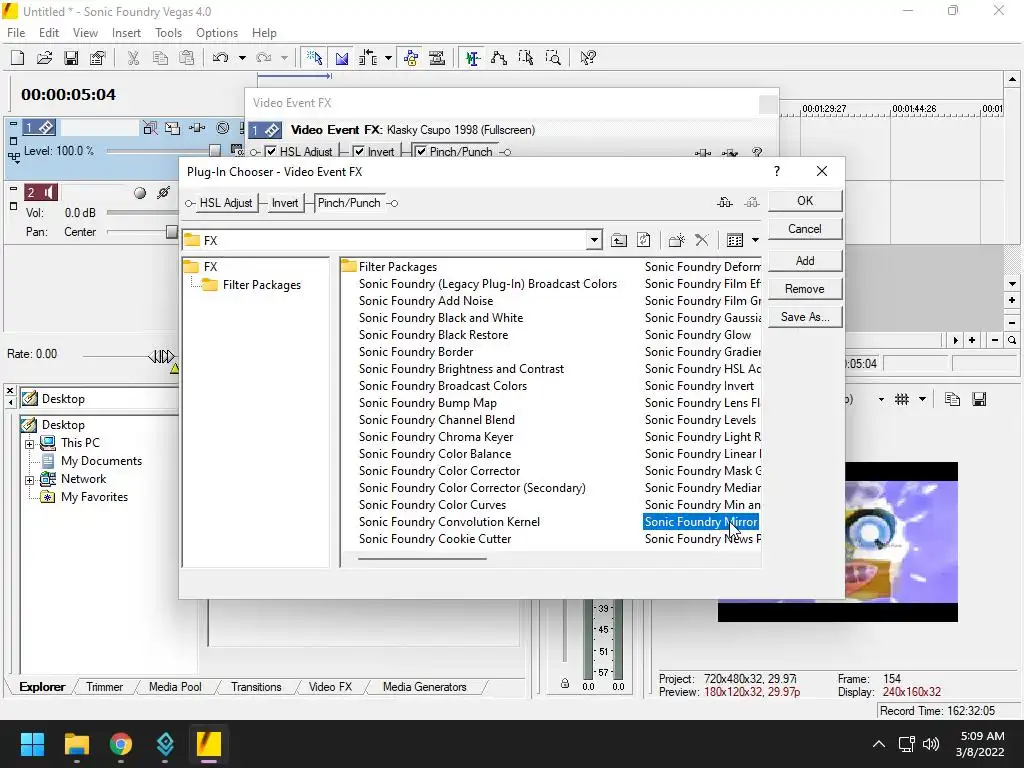Launch Chrome from the taskbar
1024x768 pixels.
(x=121, y=744)
